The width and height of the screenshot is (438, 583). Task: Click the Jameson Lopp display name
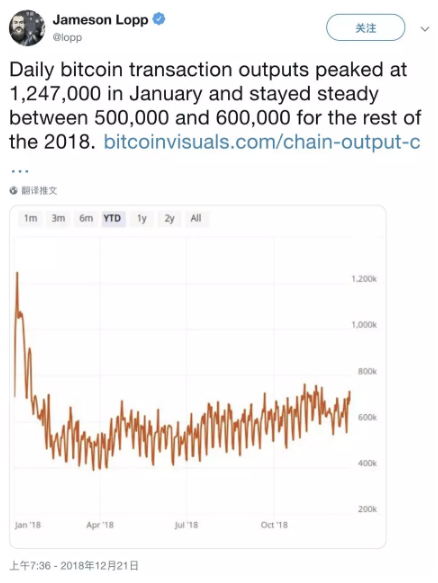[x=100, y=19]
